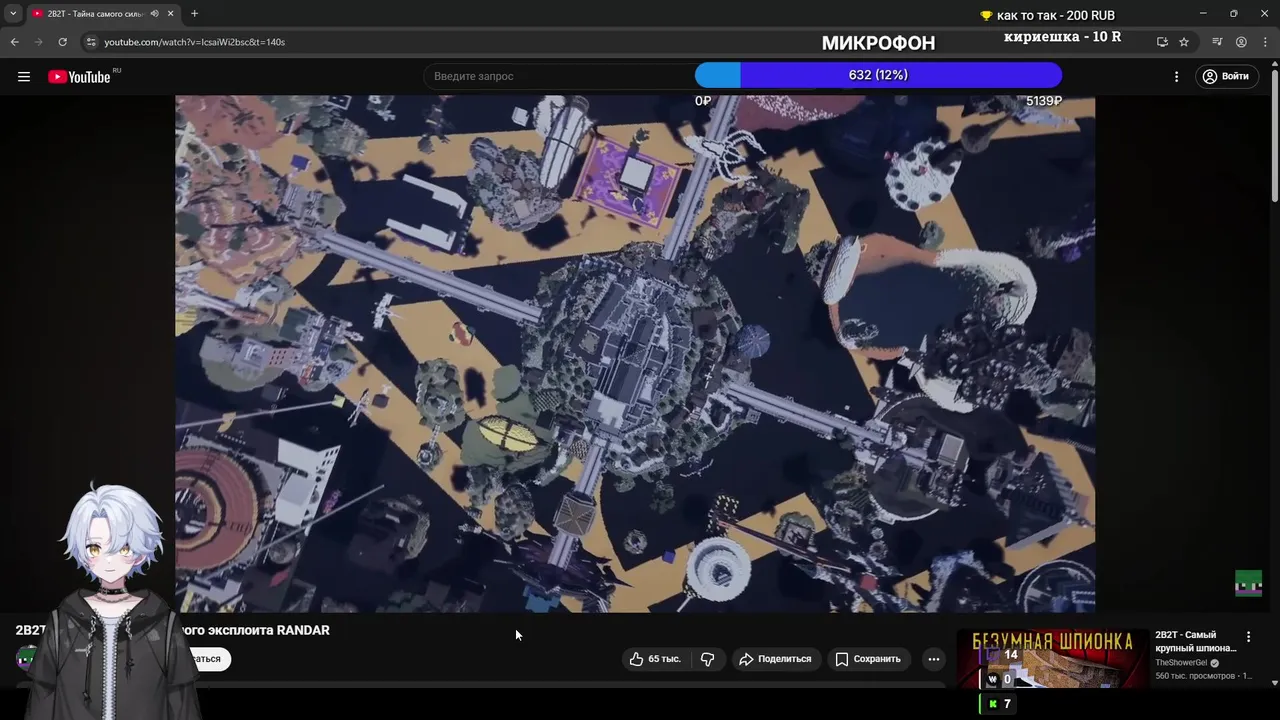Open the БЕЗУМНАЯ ШПИОНКА video thumbnail

1052,658
